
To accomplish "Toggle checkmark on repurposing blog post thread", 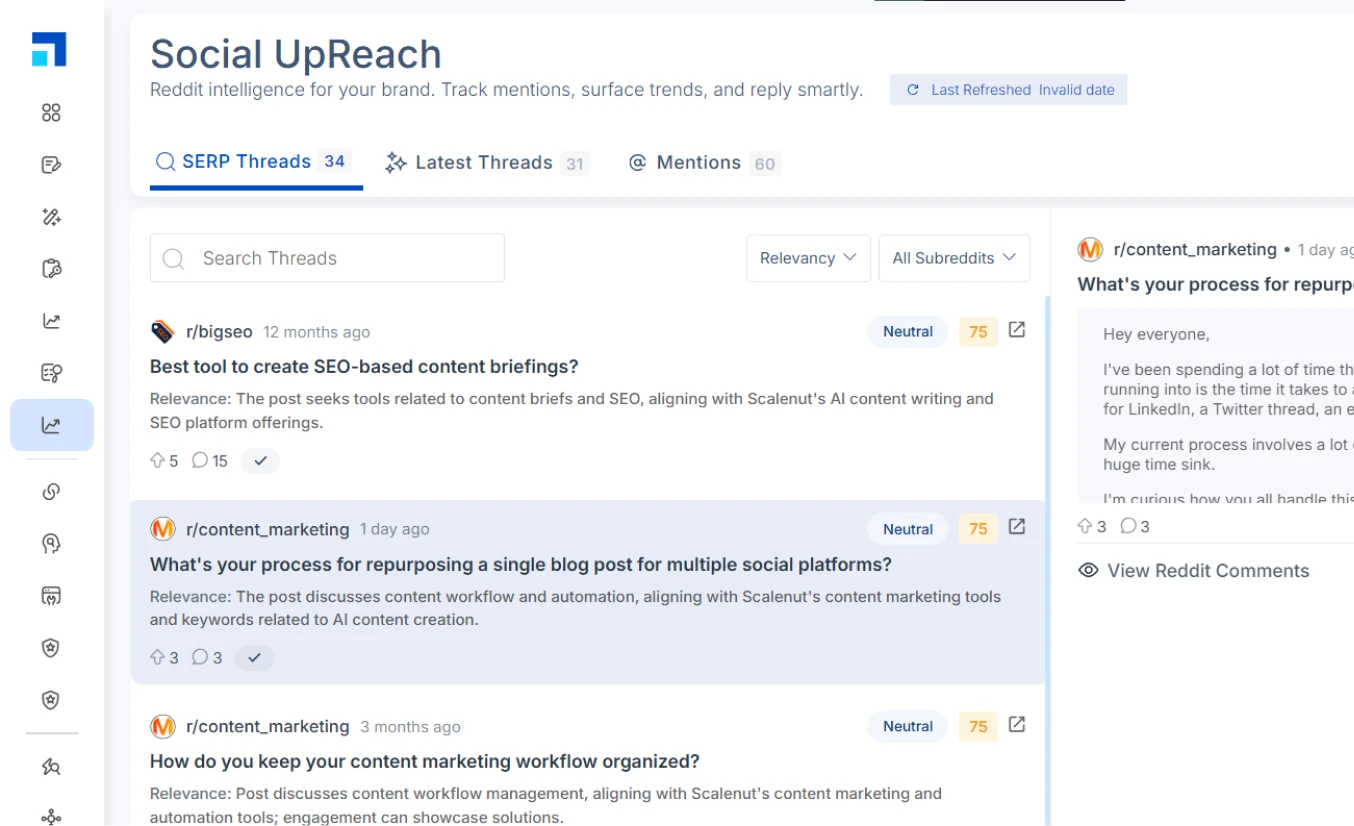I will 254,657.
